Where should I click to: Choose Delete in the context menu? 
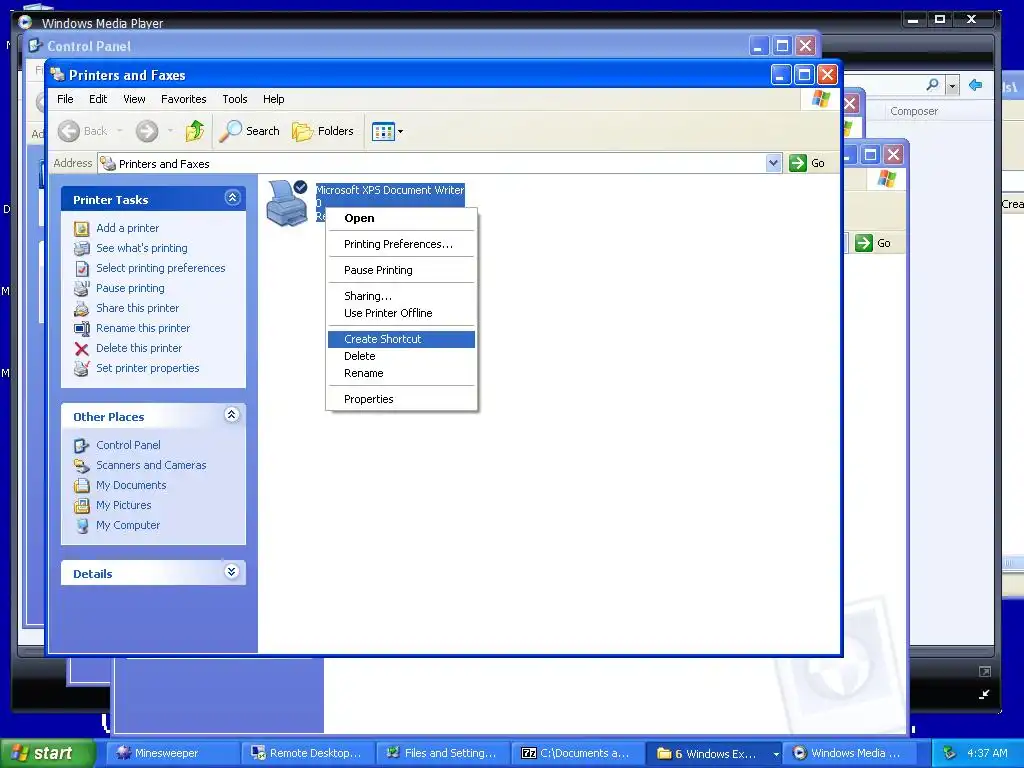(x=401, y=356)
